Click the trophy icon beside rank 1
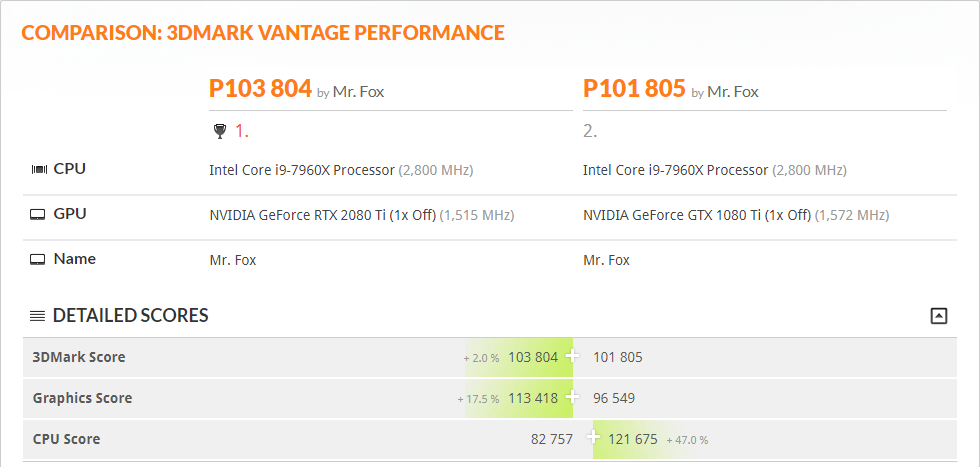980x467 pixels. point(219,131)
